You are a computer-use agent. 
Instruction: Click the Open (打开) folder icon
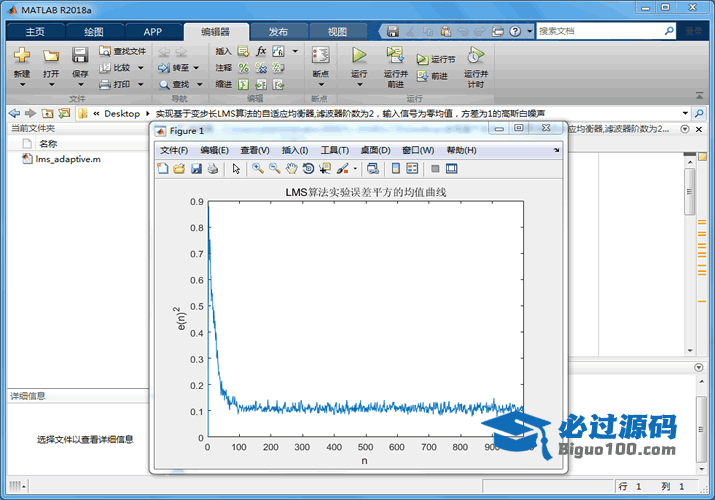(x=51, y=56)
